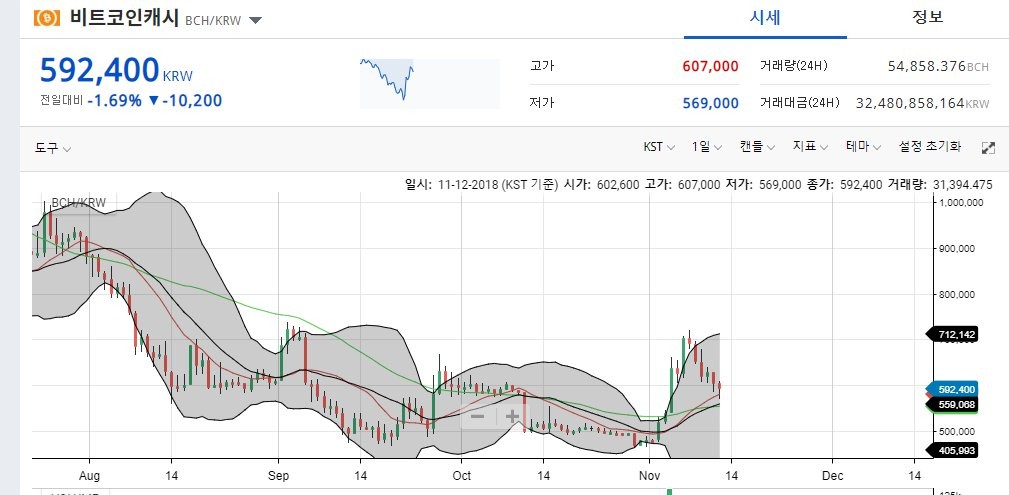Viewport: 1009px width, 495px height.
Task: Open the 1일 interval dropdown
Action: (x=707, y=147)
